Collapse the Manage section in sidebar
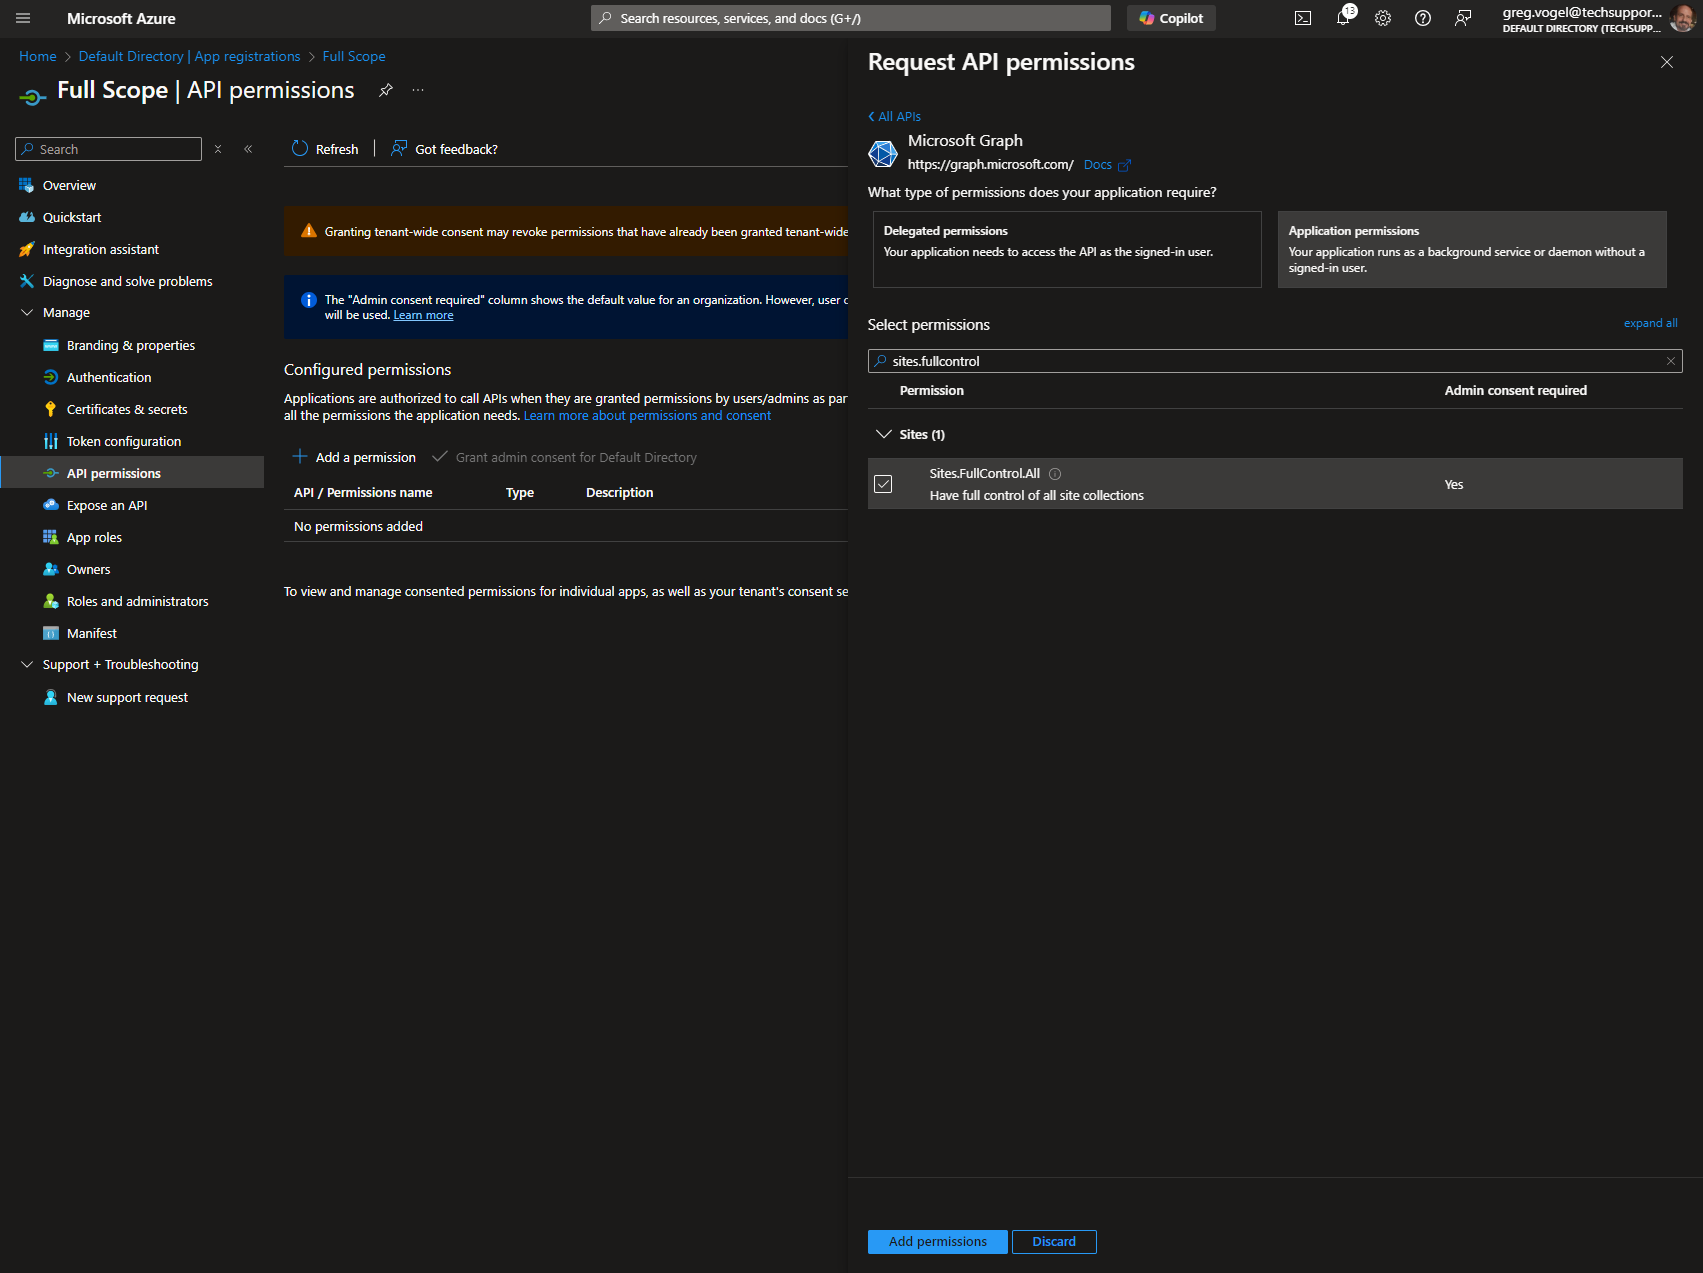This screenshot has width=1703, height=1273. coord(27,313)
